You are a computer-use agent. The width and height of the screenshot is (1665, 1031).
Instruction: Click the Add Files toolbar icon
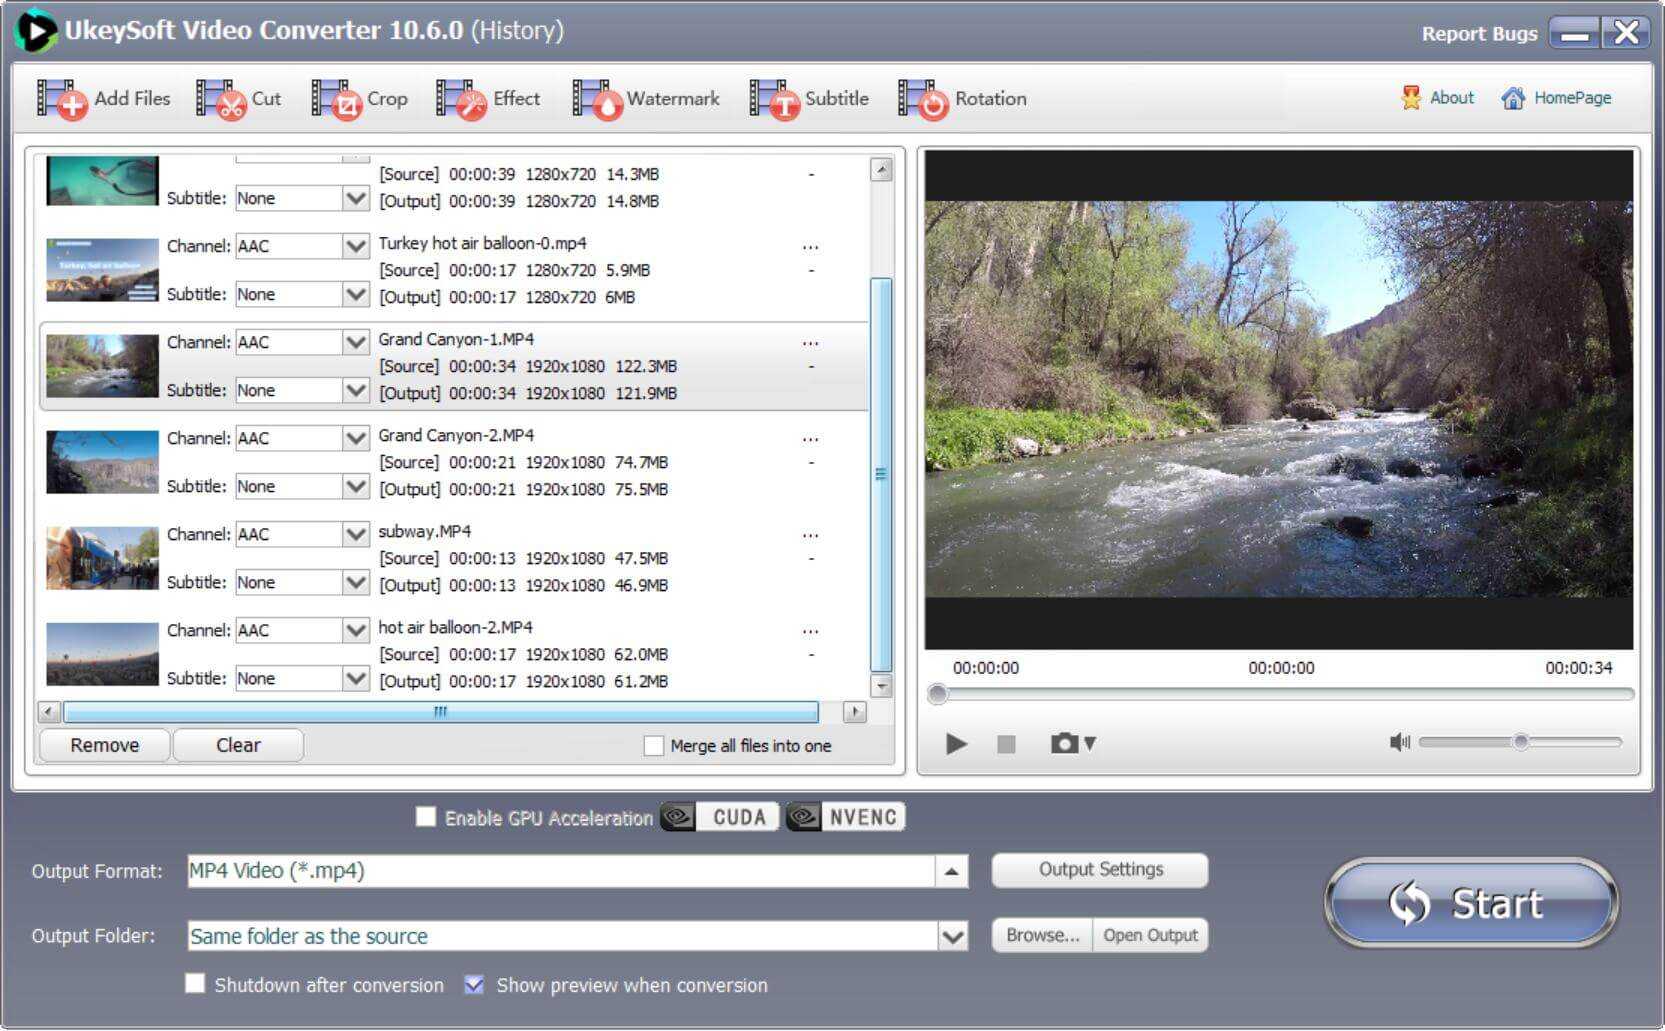pos(62,100)
